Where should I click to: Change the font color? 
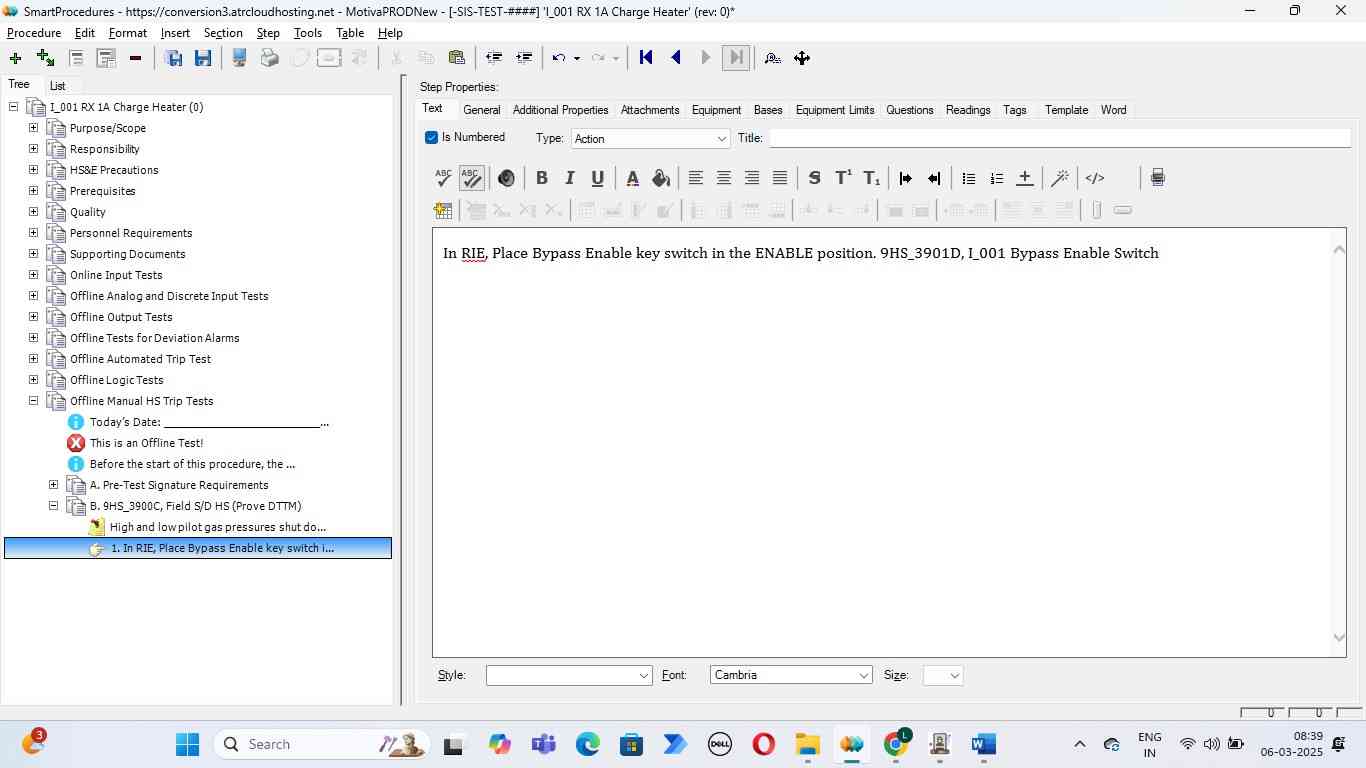633,178
